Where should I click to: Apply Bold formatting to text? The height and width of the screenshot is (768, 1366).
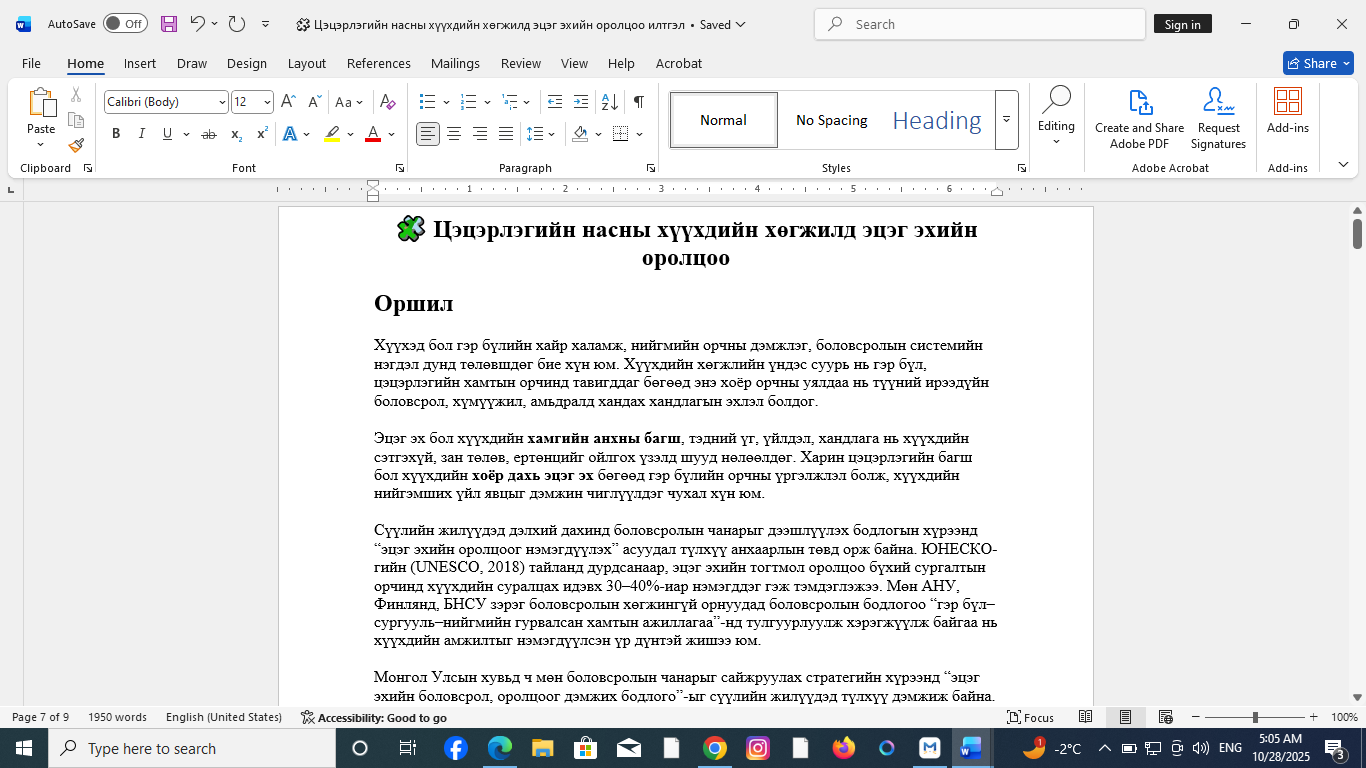(x=116, y=133)
